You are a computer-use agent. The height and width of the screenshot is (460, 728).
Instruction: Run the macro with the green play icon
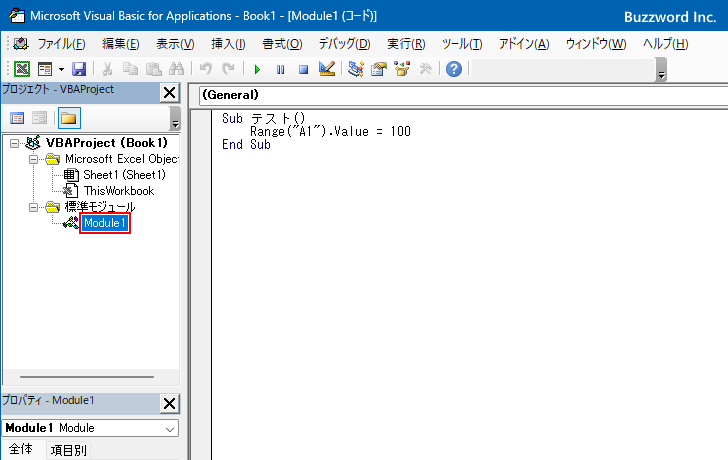coord(257,70)
